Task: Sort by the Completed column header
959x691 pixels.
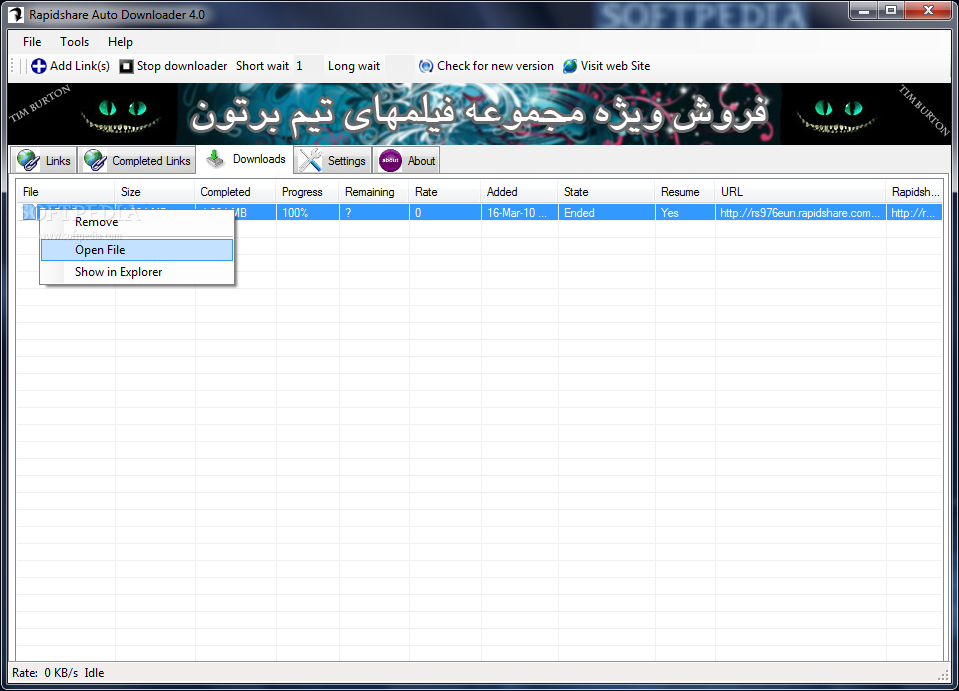Action: (x=235, y=192)
